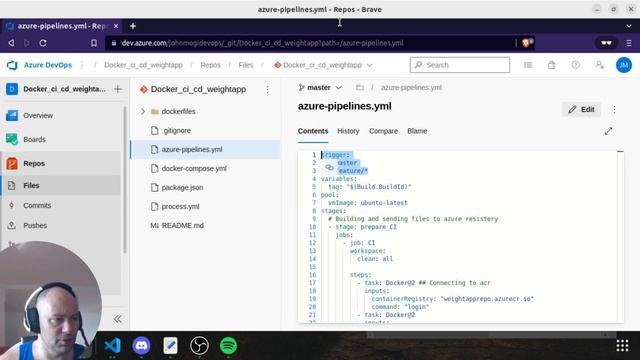
Task: Switch to the Contents tab
Action: (x=313, y=131)
